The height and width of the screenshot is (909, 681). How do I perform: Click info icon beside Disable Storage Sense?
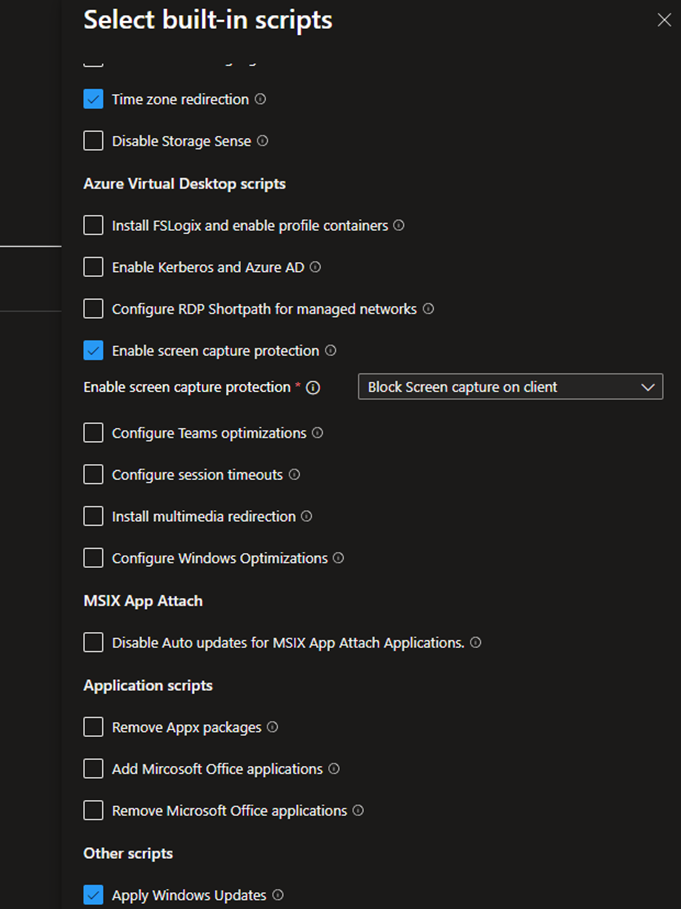tap(263, 141)
